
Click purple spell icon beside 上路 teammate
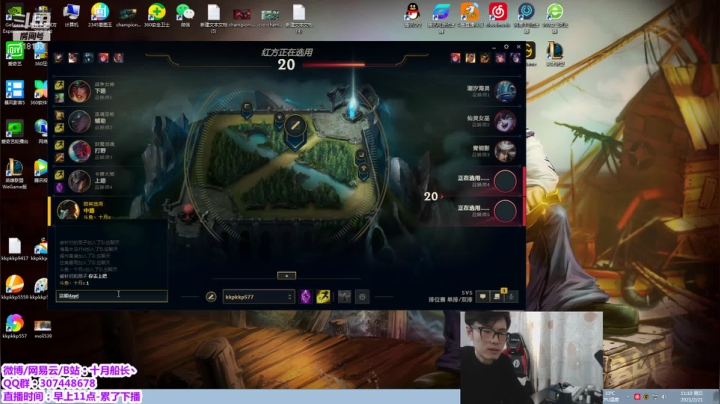(x=59, y=187)
